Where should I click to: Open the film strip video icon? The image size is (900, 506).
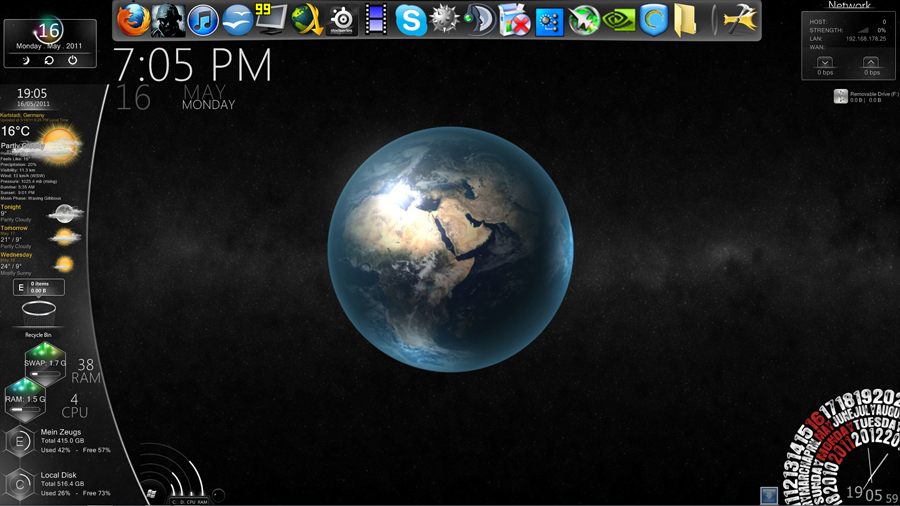pos(376,20)
